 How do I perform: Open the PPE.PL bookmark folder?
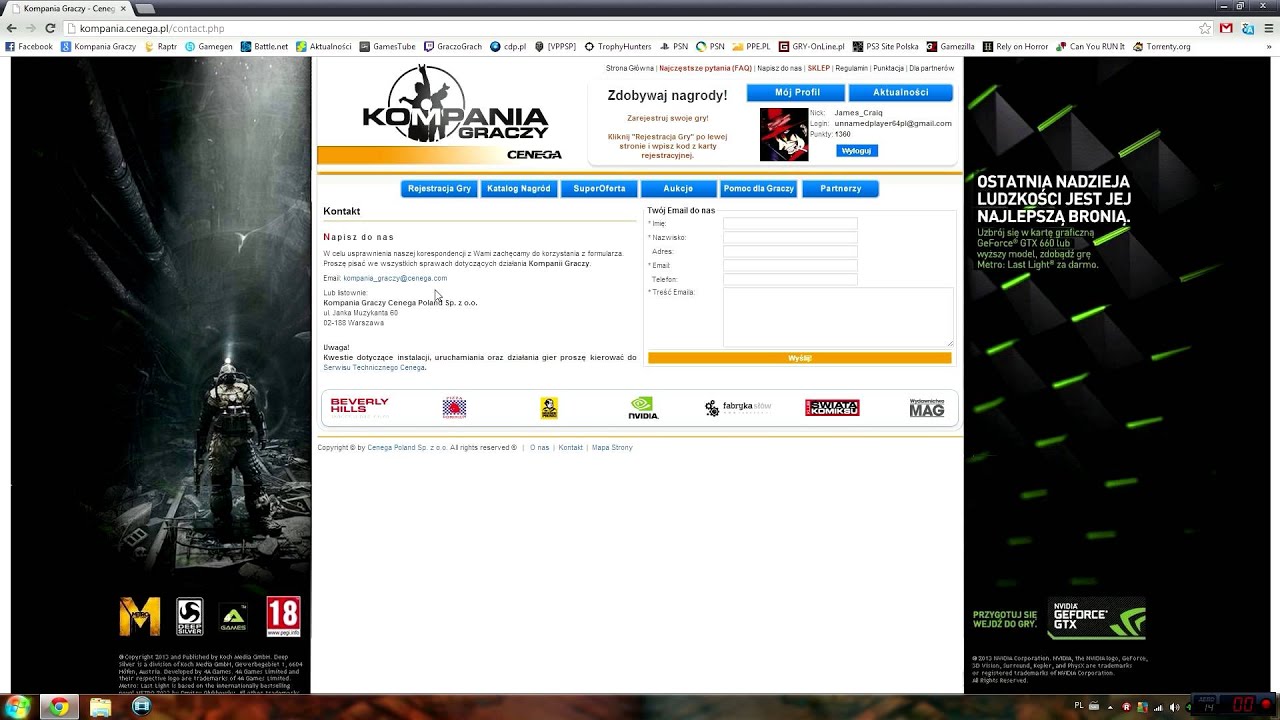click(751, 47)
